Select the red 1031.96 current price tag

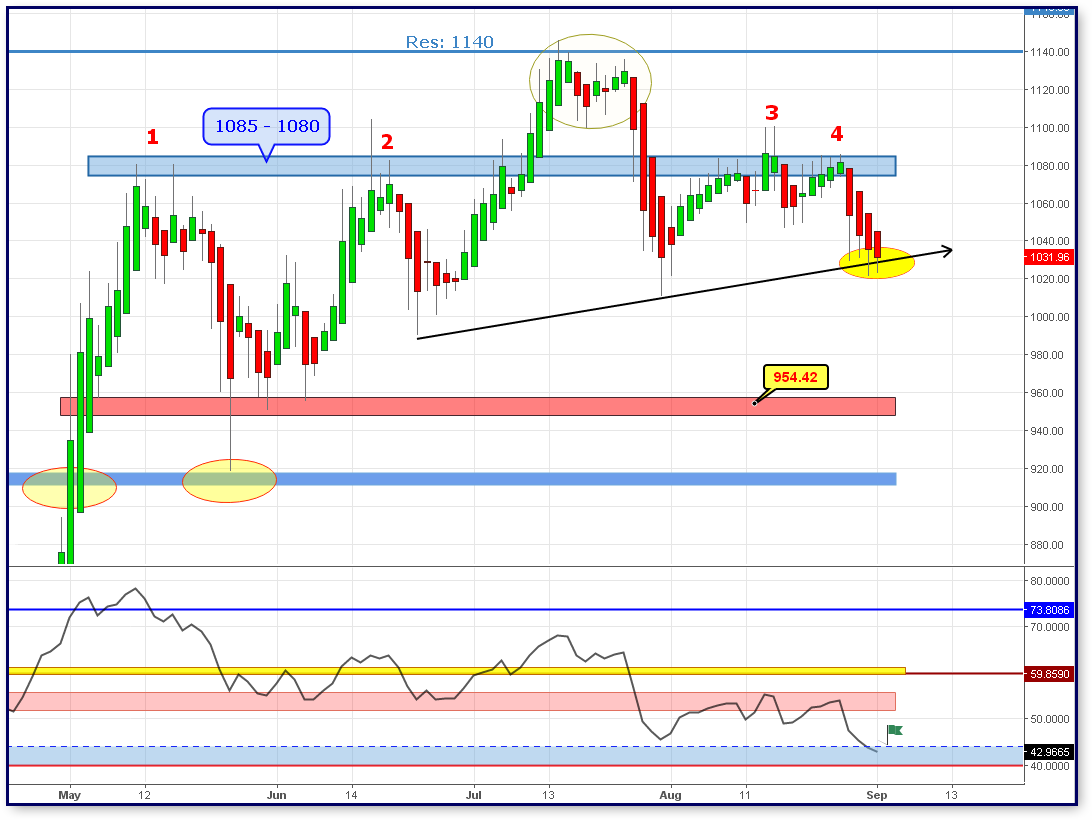click(x=1050, y=257)
